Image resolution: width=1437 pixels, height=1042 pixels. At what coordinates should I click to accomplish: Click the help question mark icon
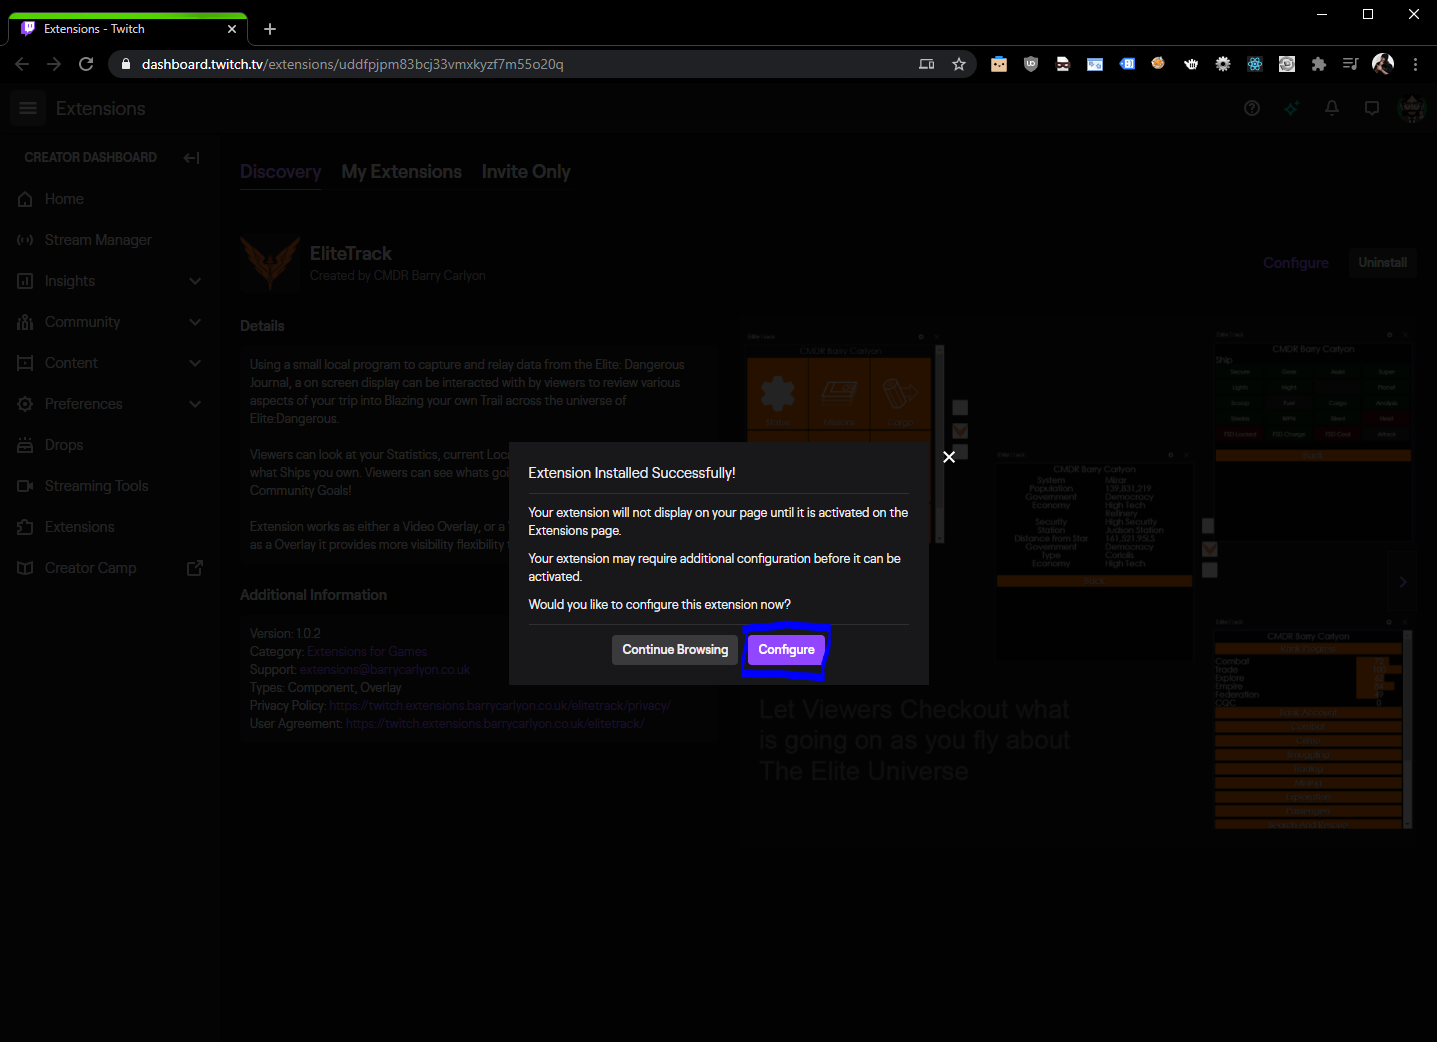coord(1252,108)
